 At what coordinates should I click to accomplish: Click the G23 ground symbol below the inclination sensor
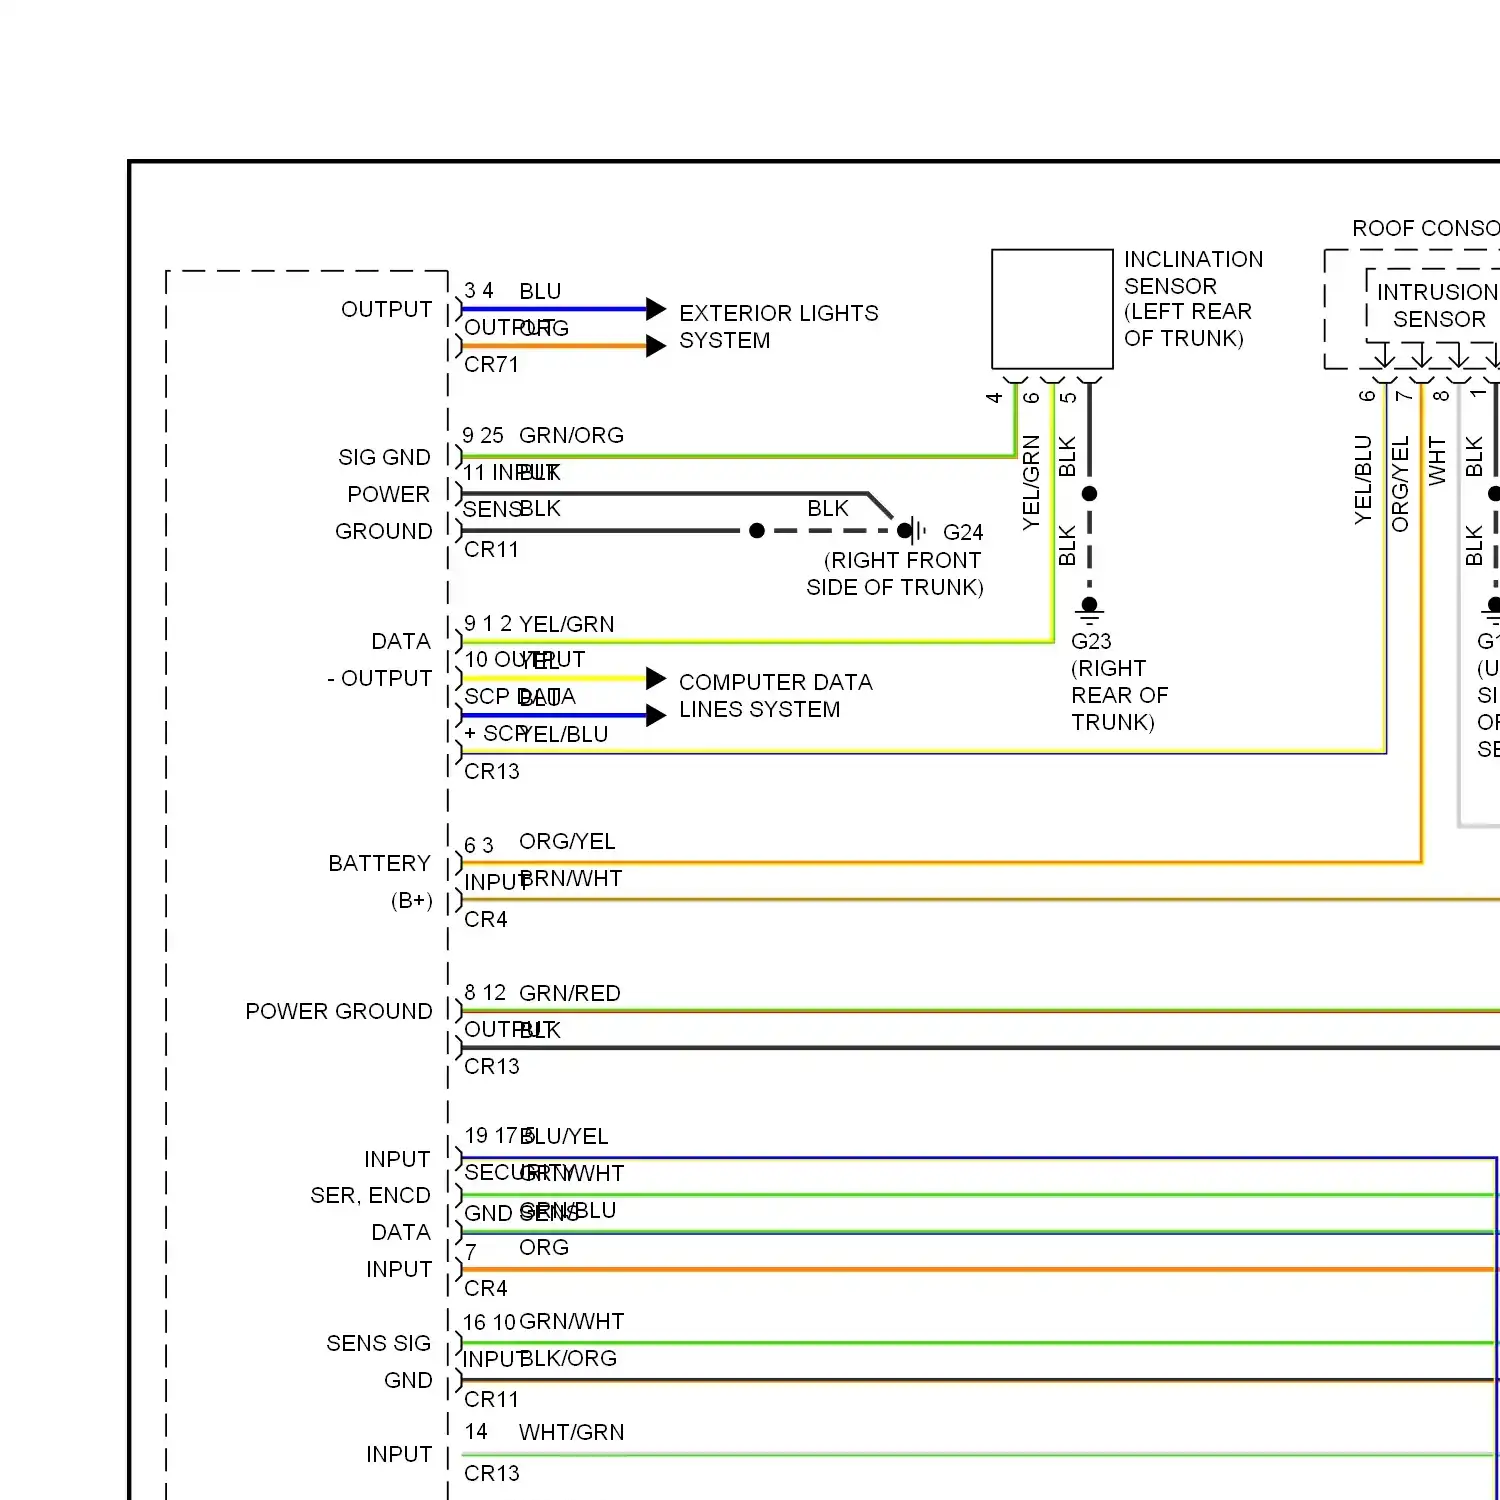tap(1090, 613)
